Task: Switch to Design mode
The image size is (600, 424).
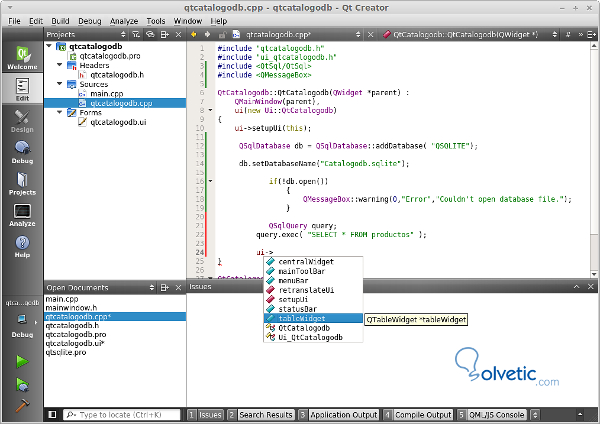Action: click(21, 121)
